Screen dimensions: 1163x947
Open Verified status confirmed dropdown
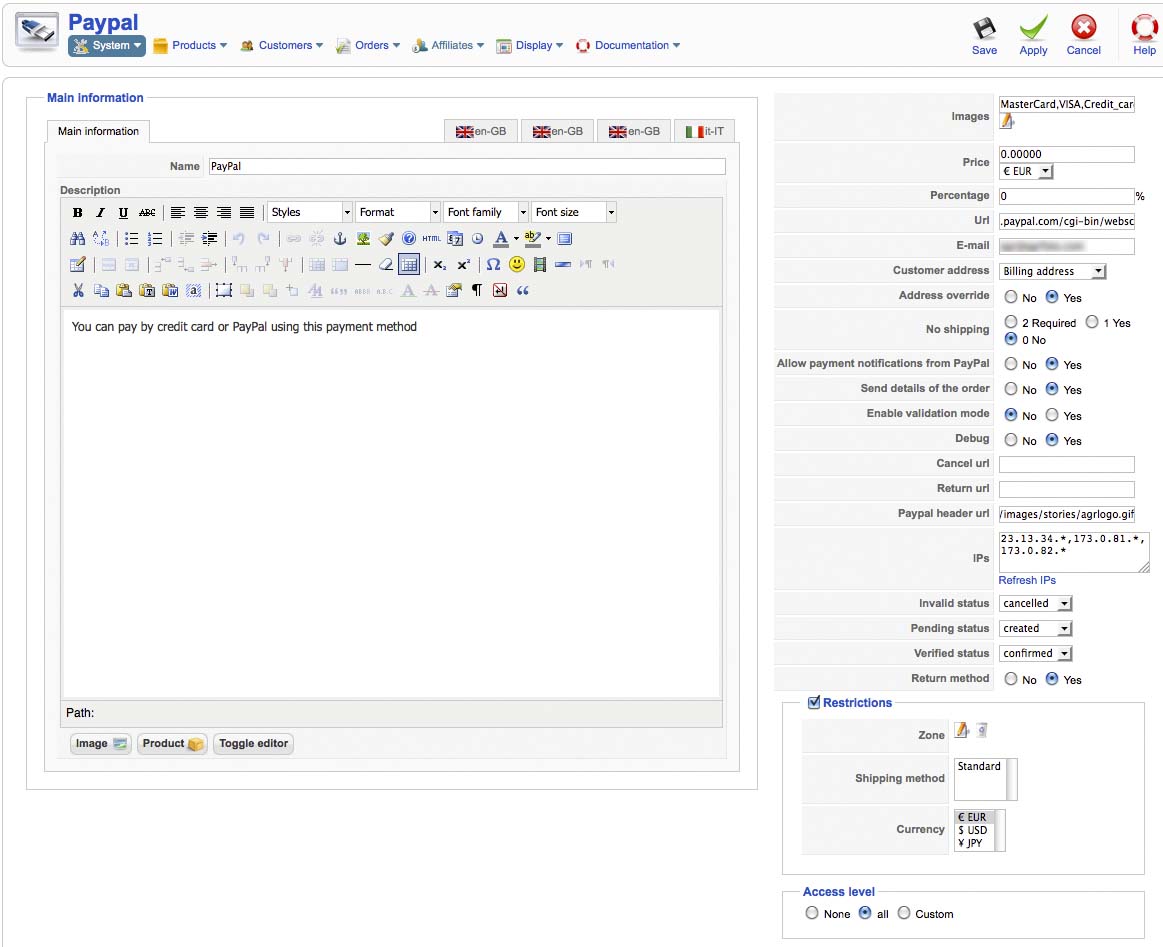tap(1035, 654)
